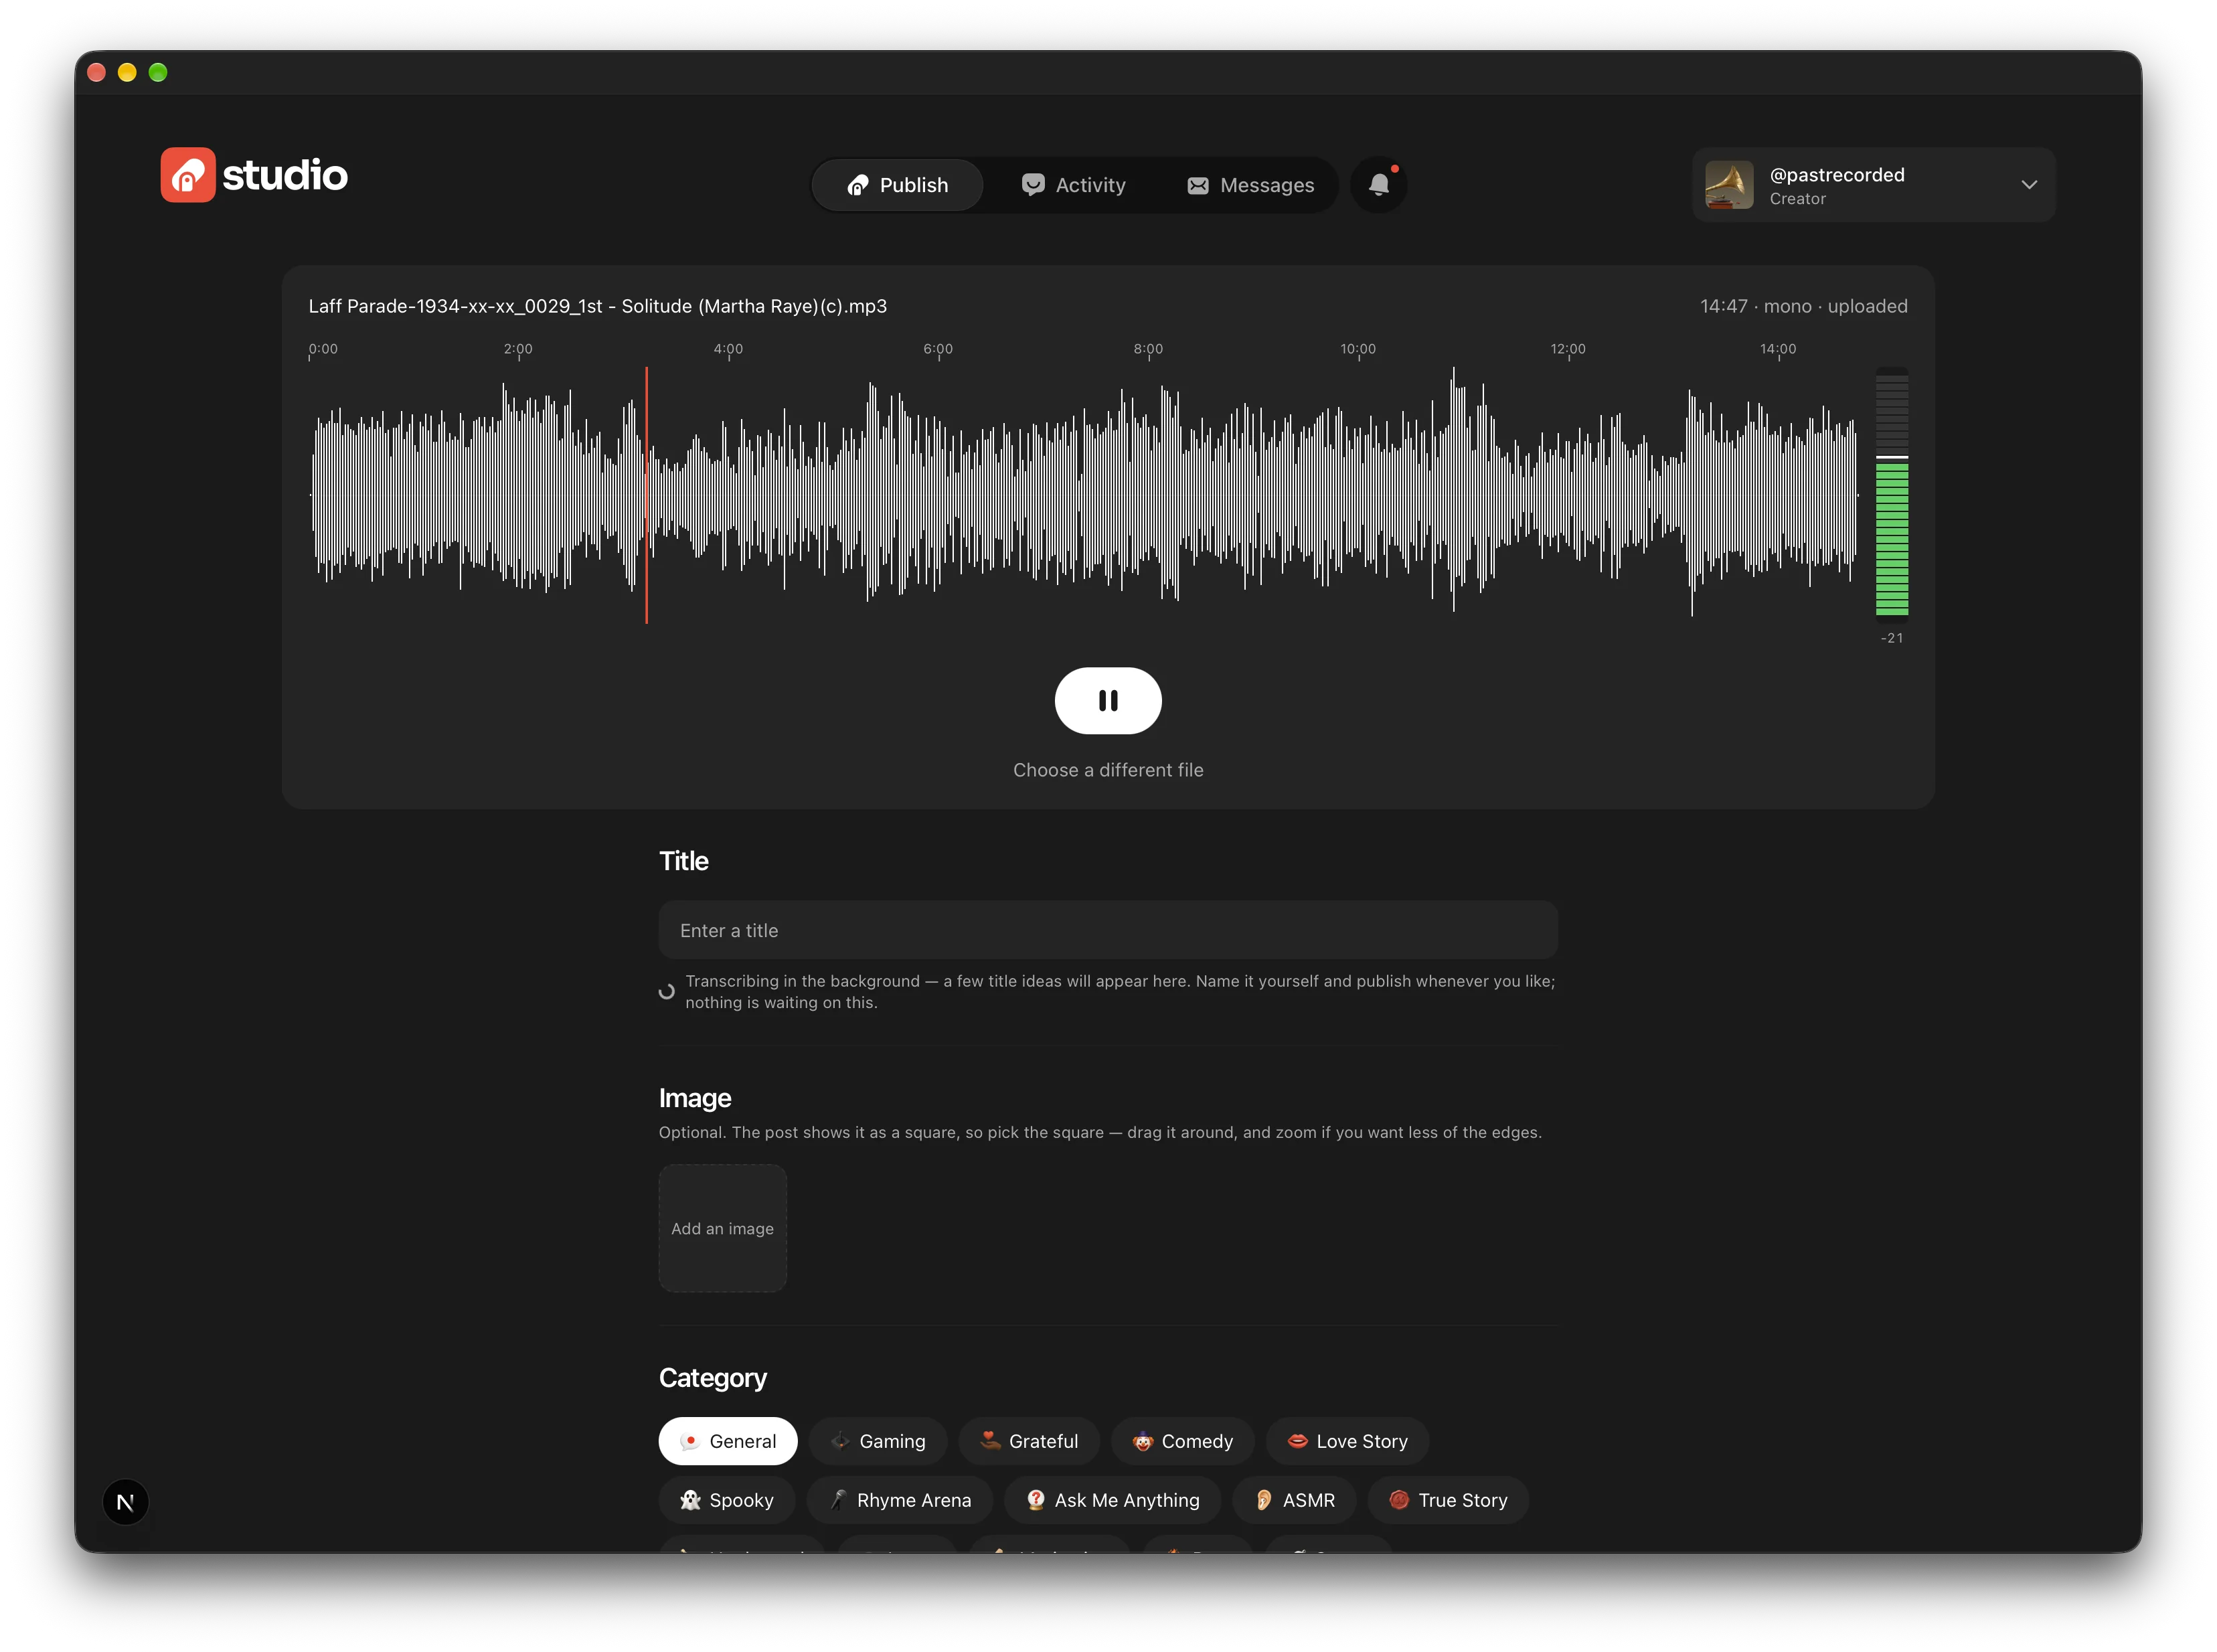Image resolution: width=2217 pixels, height=1652 pixels.
Task: Focus the Enter a title field
Action: coord(1108,930)
